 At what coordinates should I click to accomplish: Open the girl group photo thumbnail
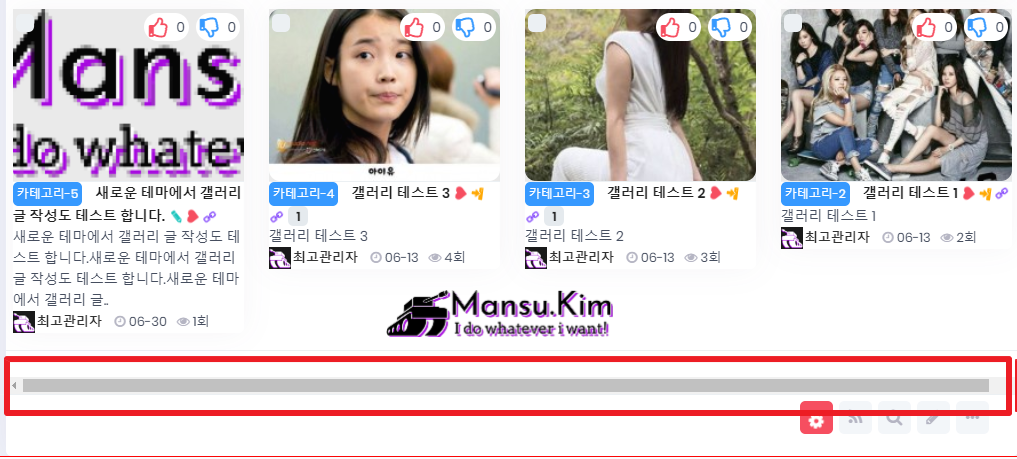pyautogui.click(x=896, y=95)
